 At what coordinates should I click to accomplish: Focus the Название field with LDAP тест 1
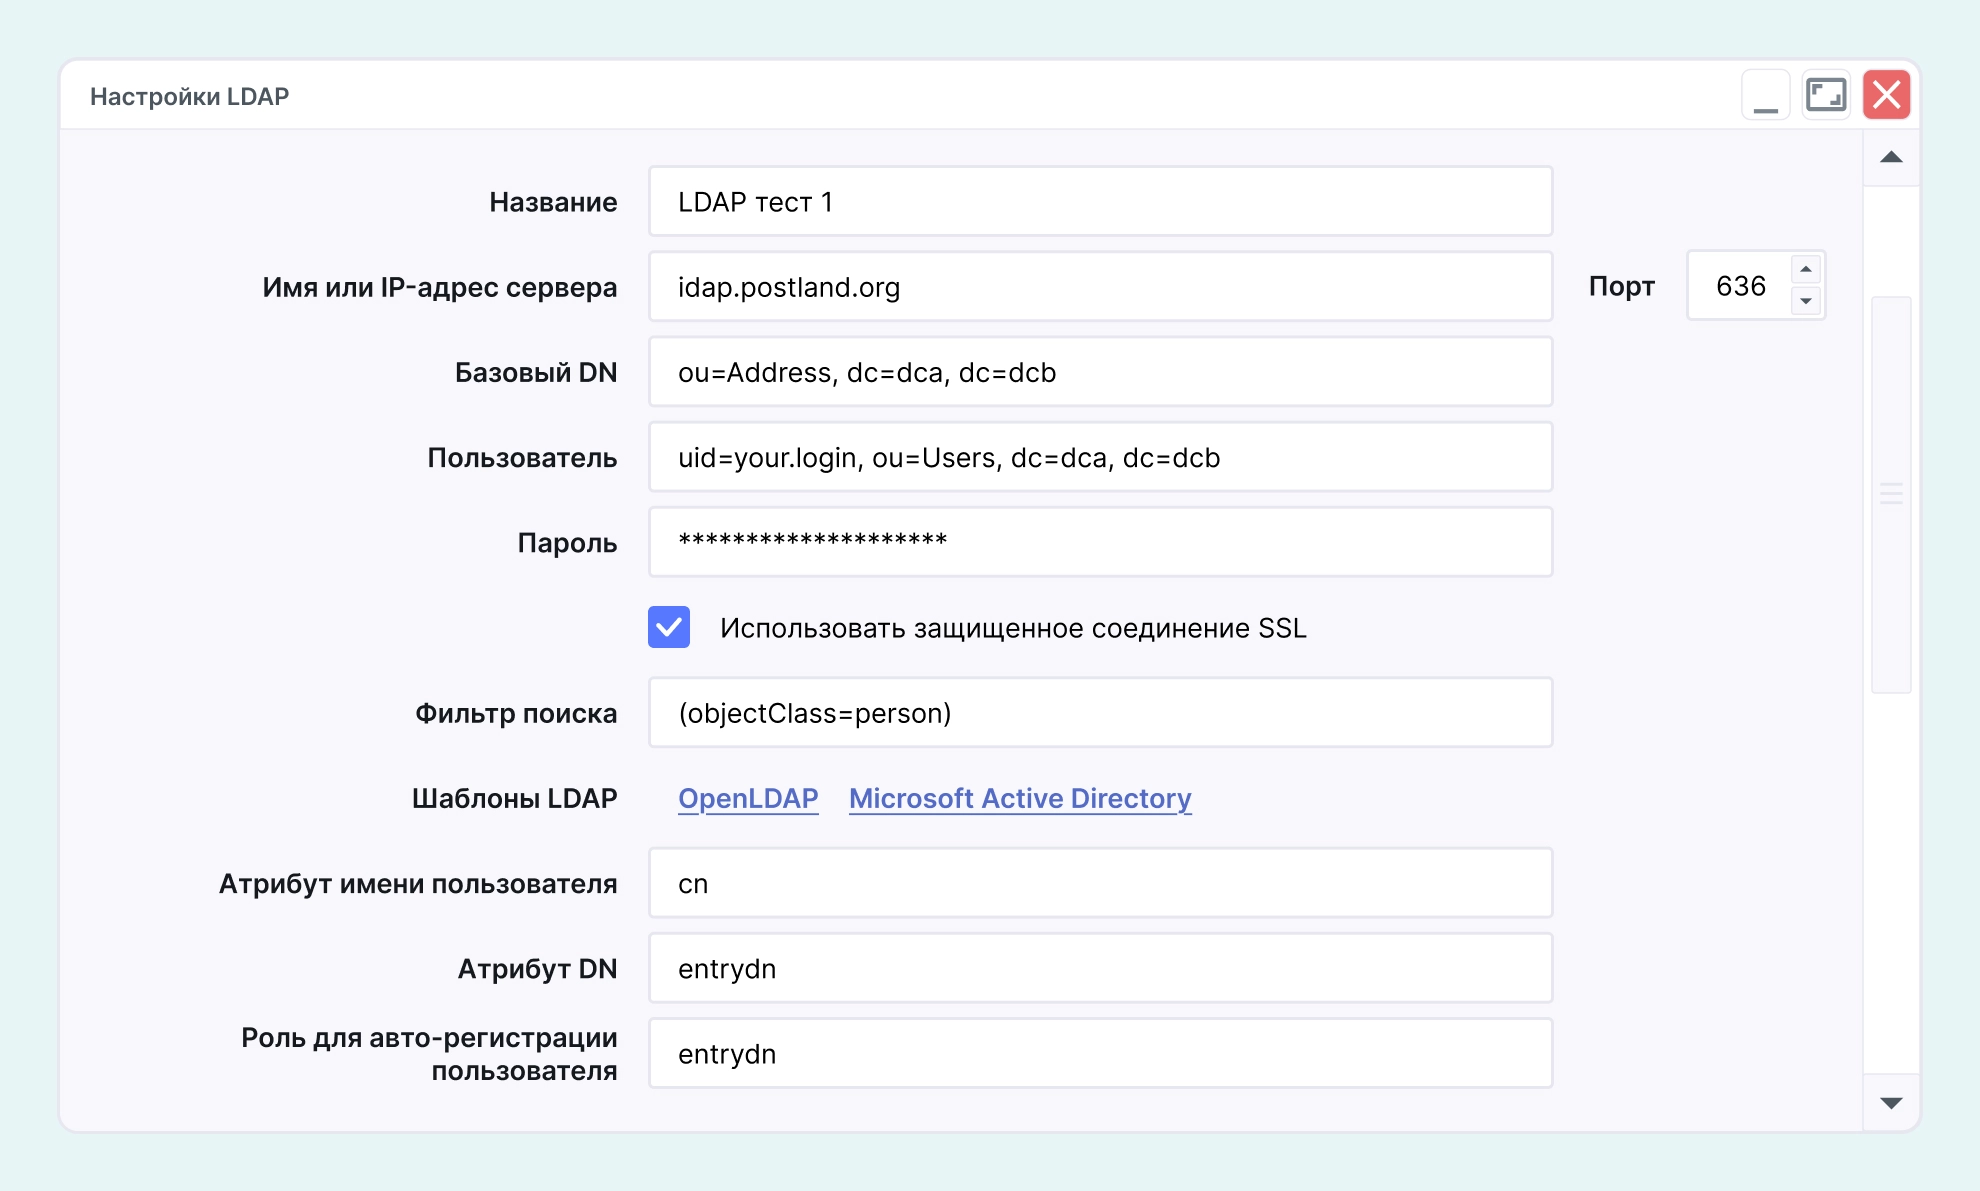(x=1100, y=201)
